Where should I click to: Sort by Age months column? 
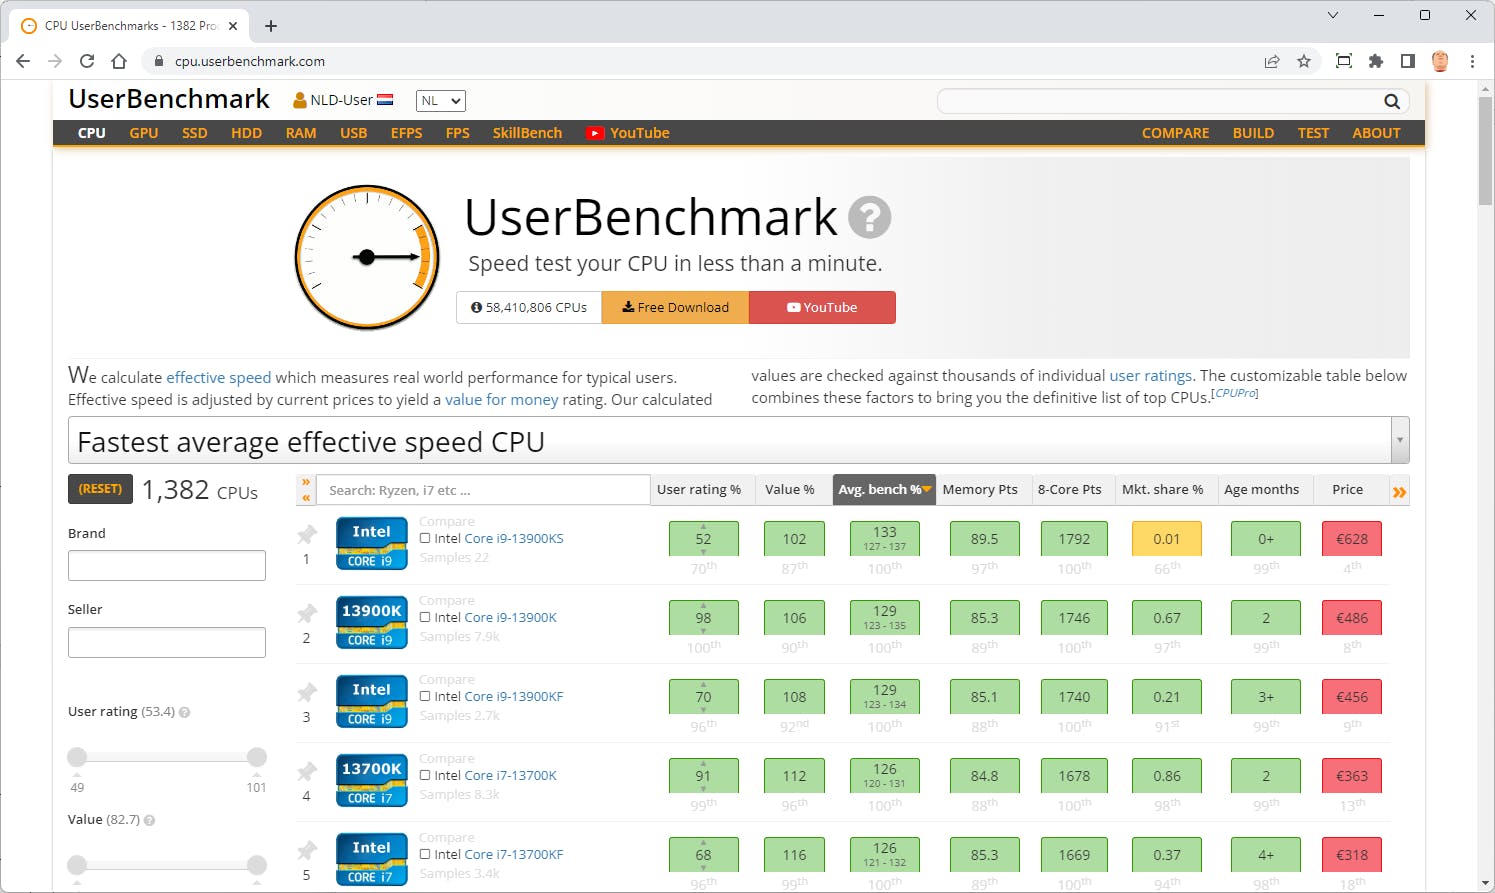[x=1262, y=490]
